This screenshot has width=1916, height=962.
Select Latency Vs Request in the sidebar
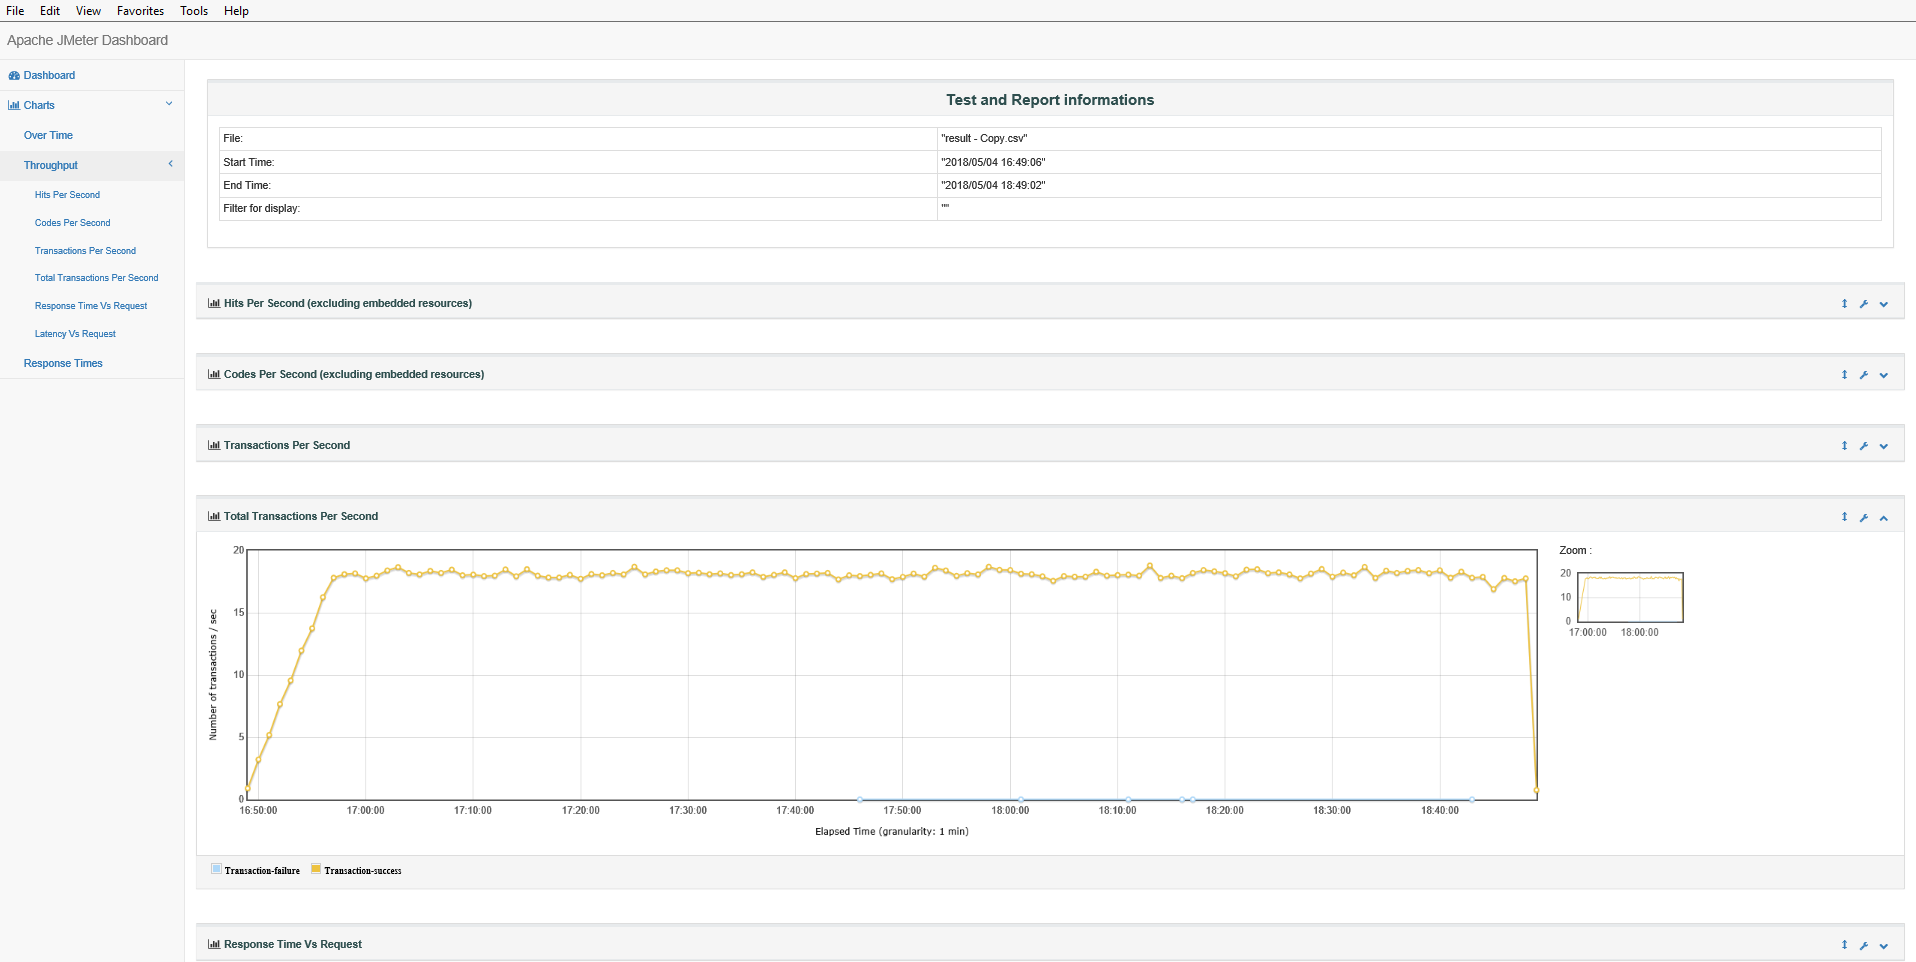[75, 333]
